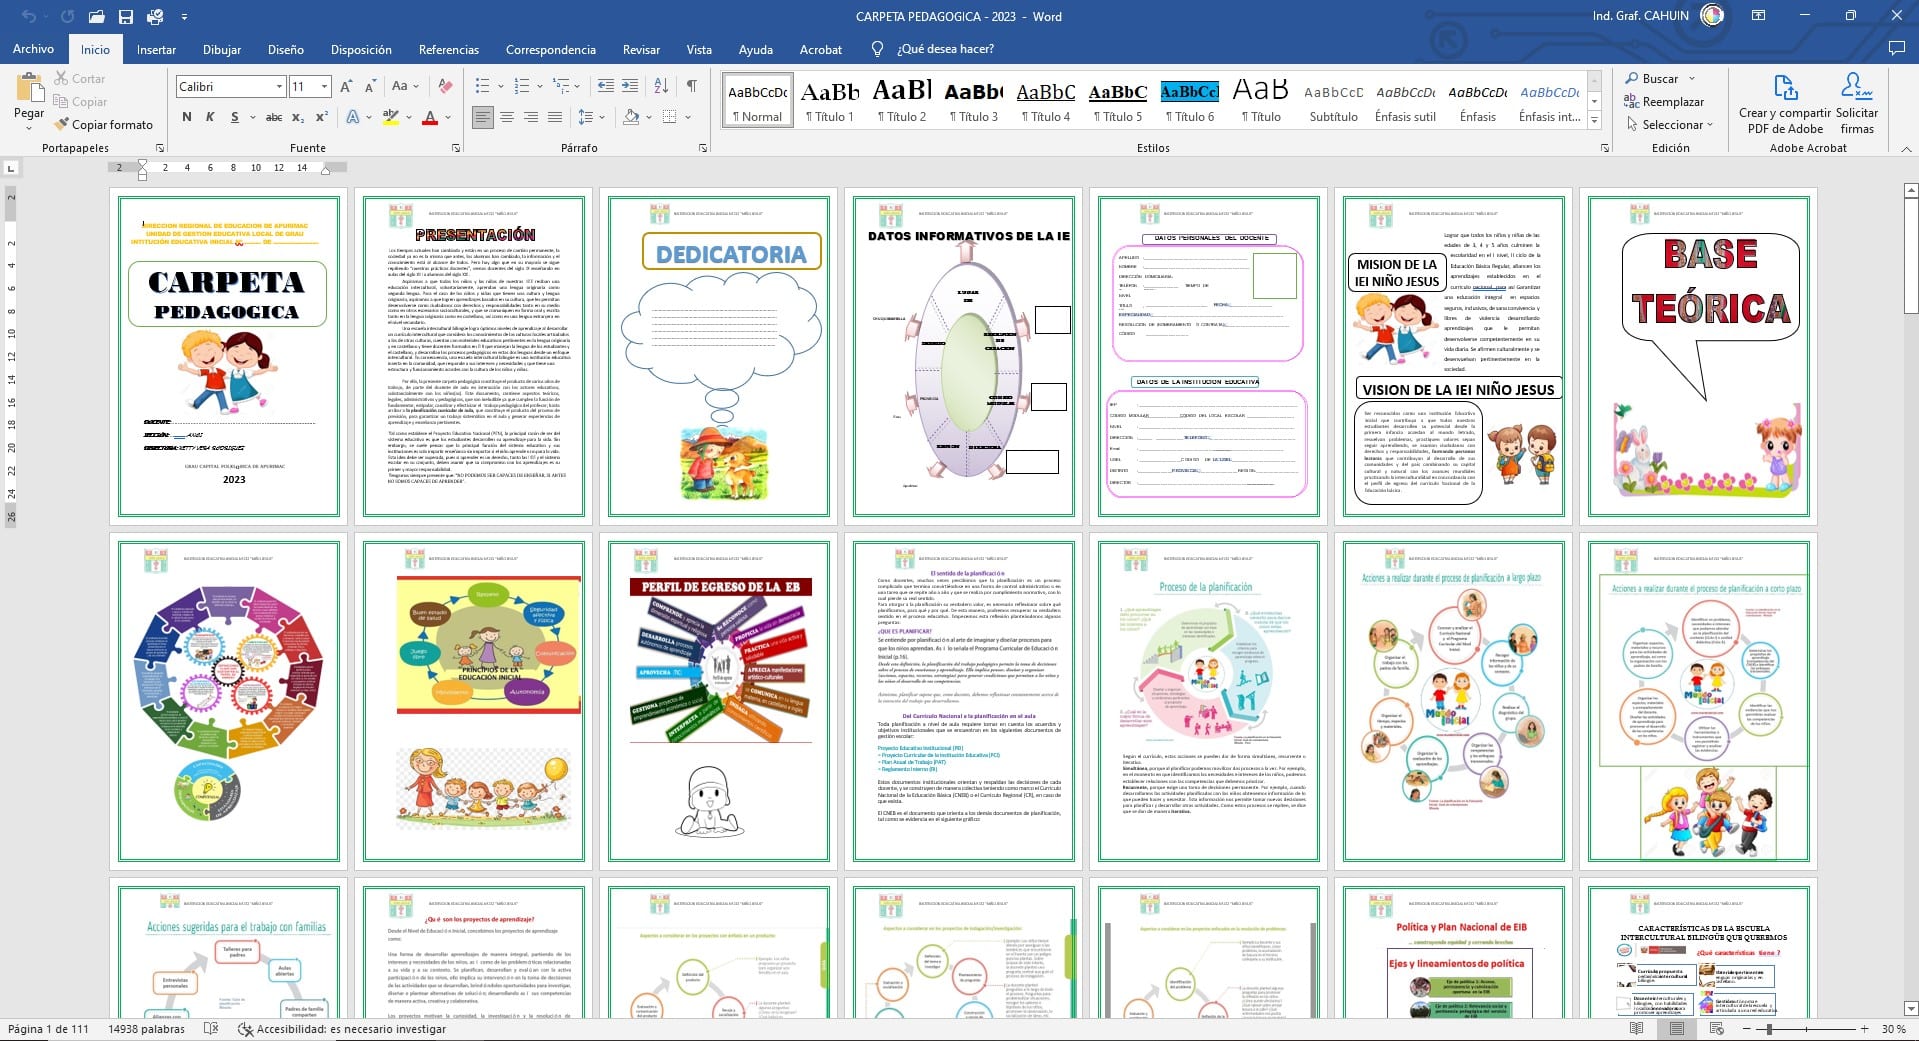The width and height of the screenshot is (1919, 1041).
Task: Click the Save icon in quick access toolbar
Action: [x=126, y=17]
